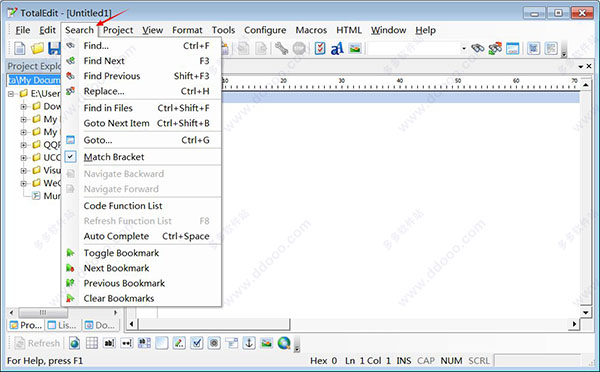Choose Goto... in the Search menu
Viewport: 600px width, 372px height.
[142, 140]
